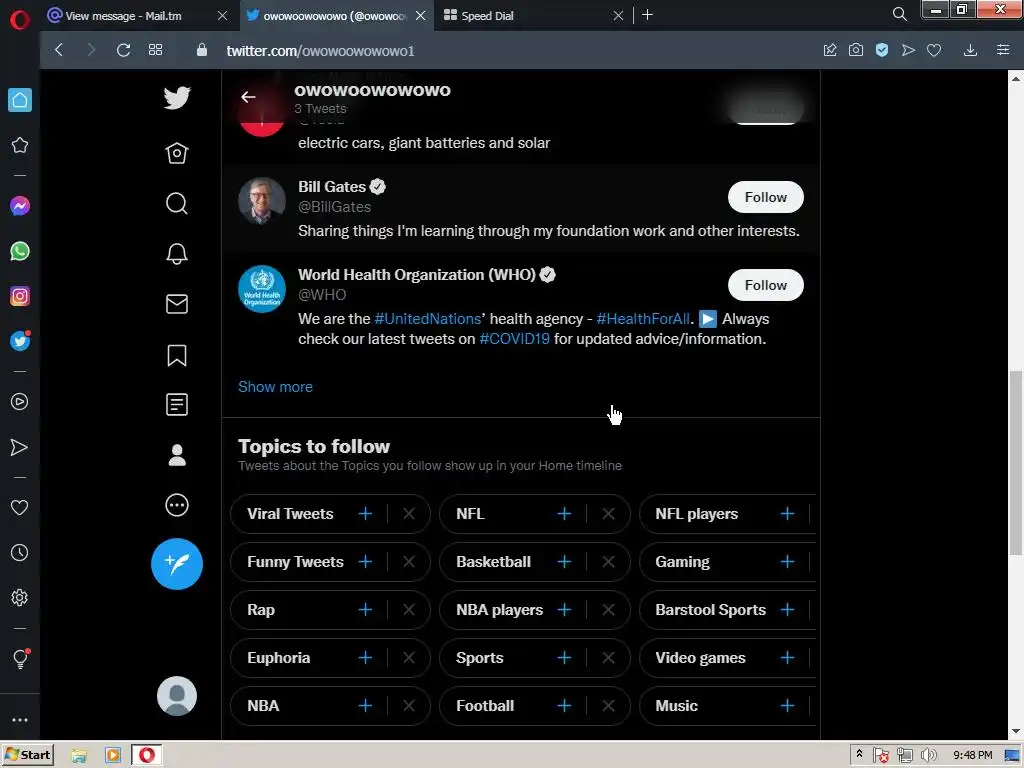This screenshot has width=1024, height=768.
Task: Open Twitter Notifications bell icon
Action: 177,253
